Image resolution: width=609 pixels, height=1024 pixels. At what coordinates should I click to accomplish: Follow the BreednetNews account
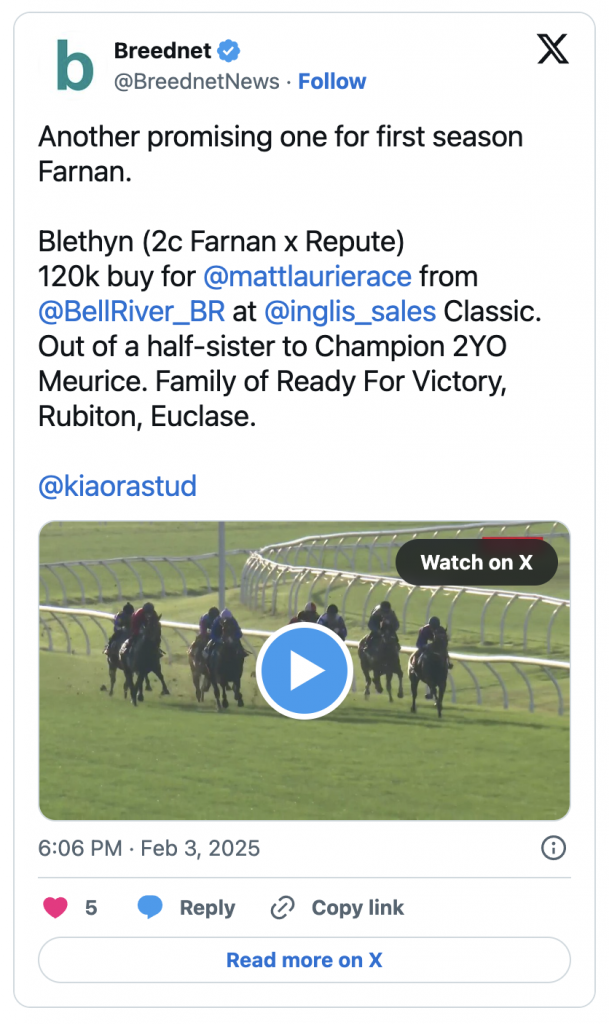click(332, 82)
